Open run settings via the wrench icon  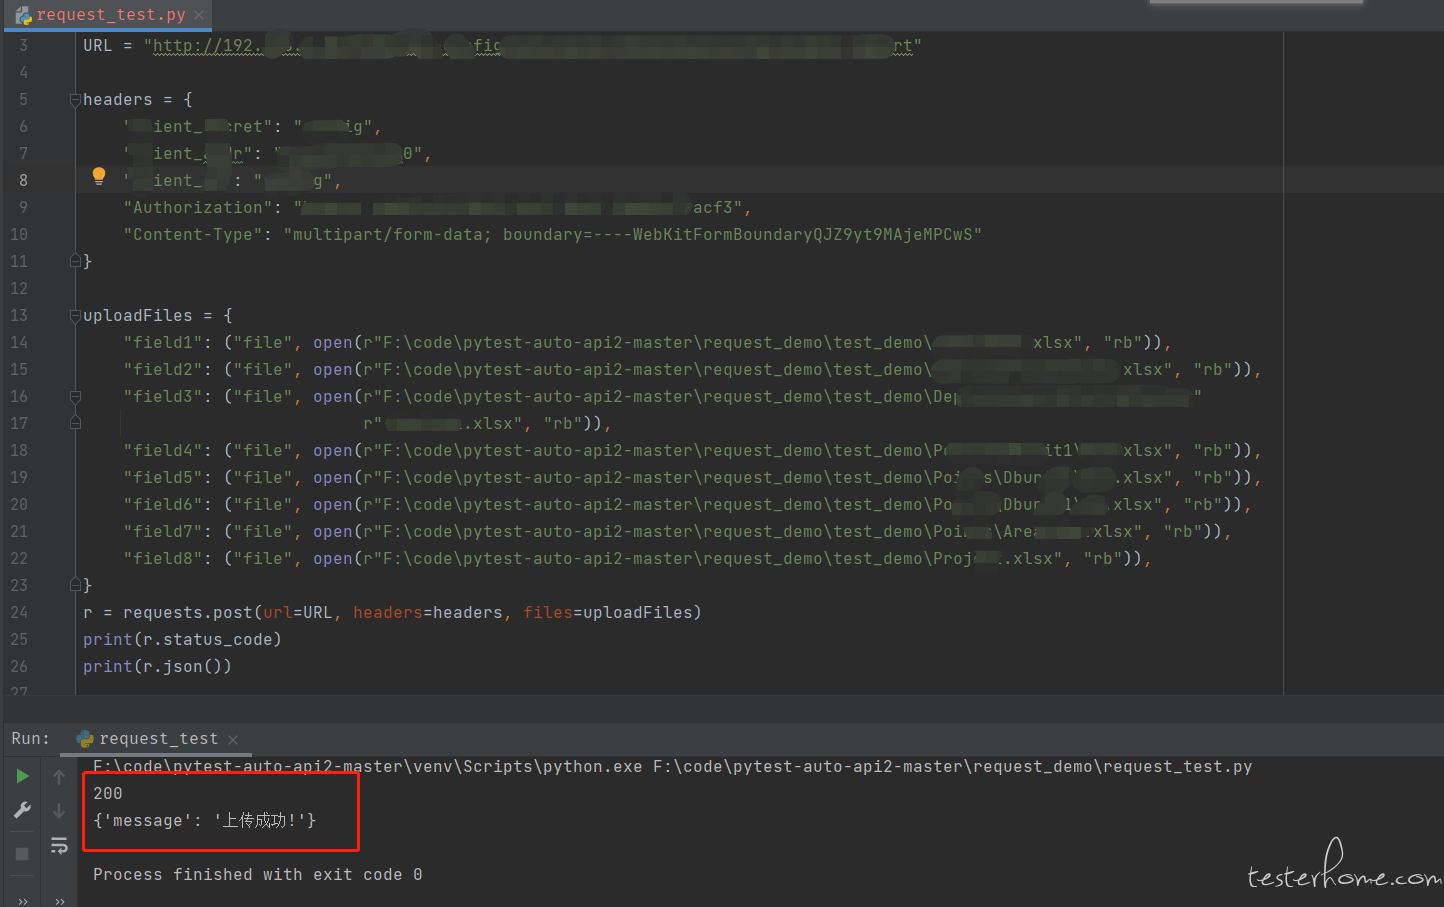22,810
